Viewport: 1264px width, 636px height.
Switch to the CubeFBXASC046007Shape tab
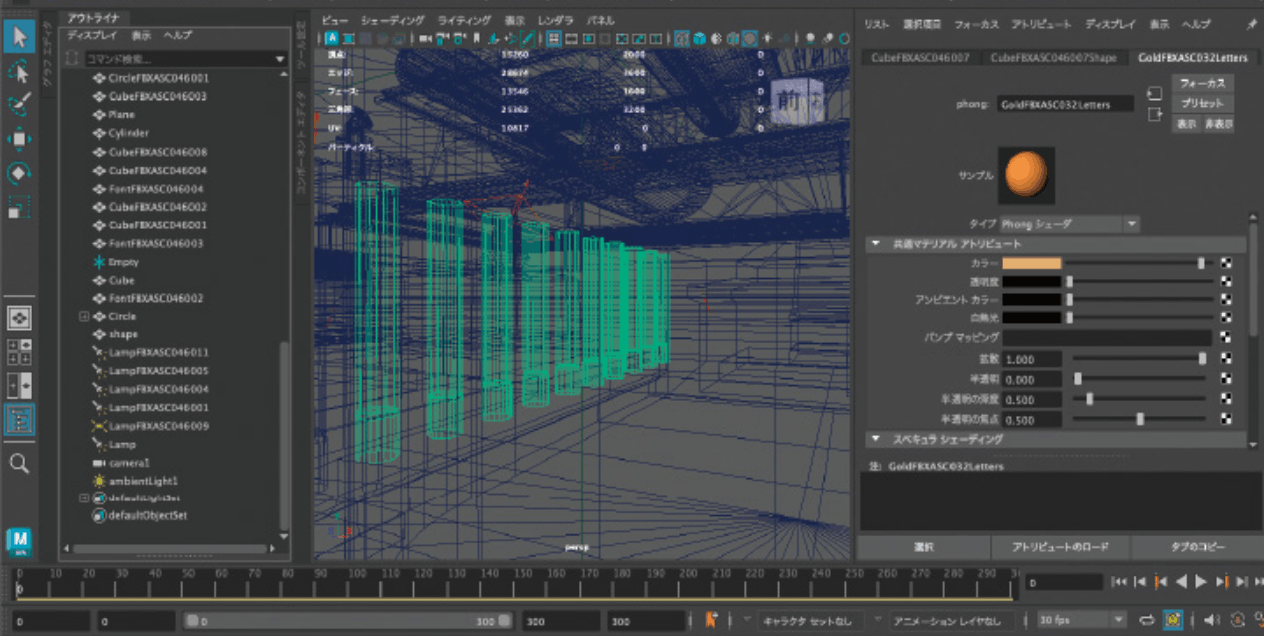pos(1053,58)
